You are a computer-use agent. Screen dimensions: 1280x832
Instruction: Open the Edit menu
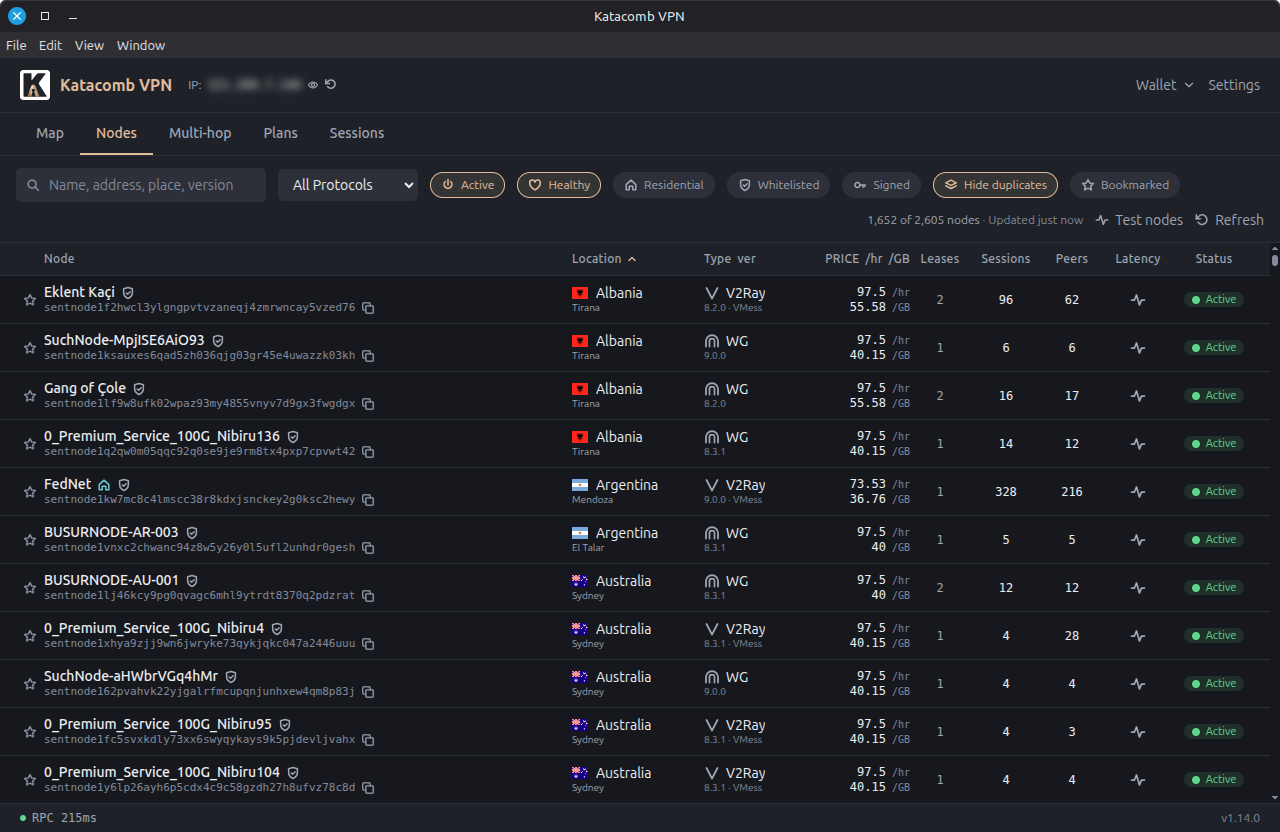pyautogui.click(x=50, y=45)
